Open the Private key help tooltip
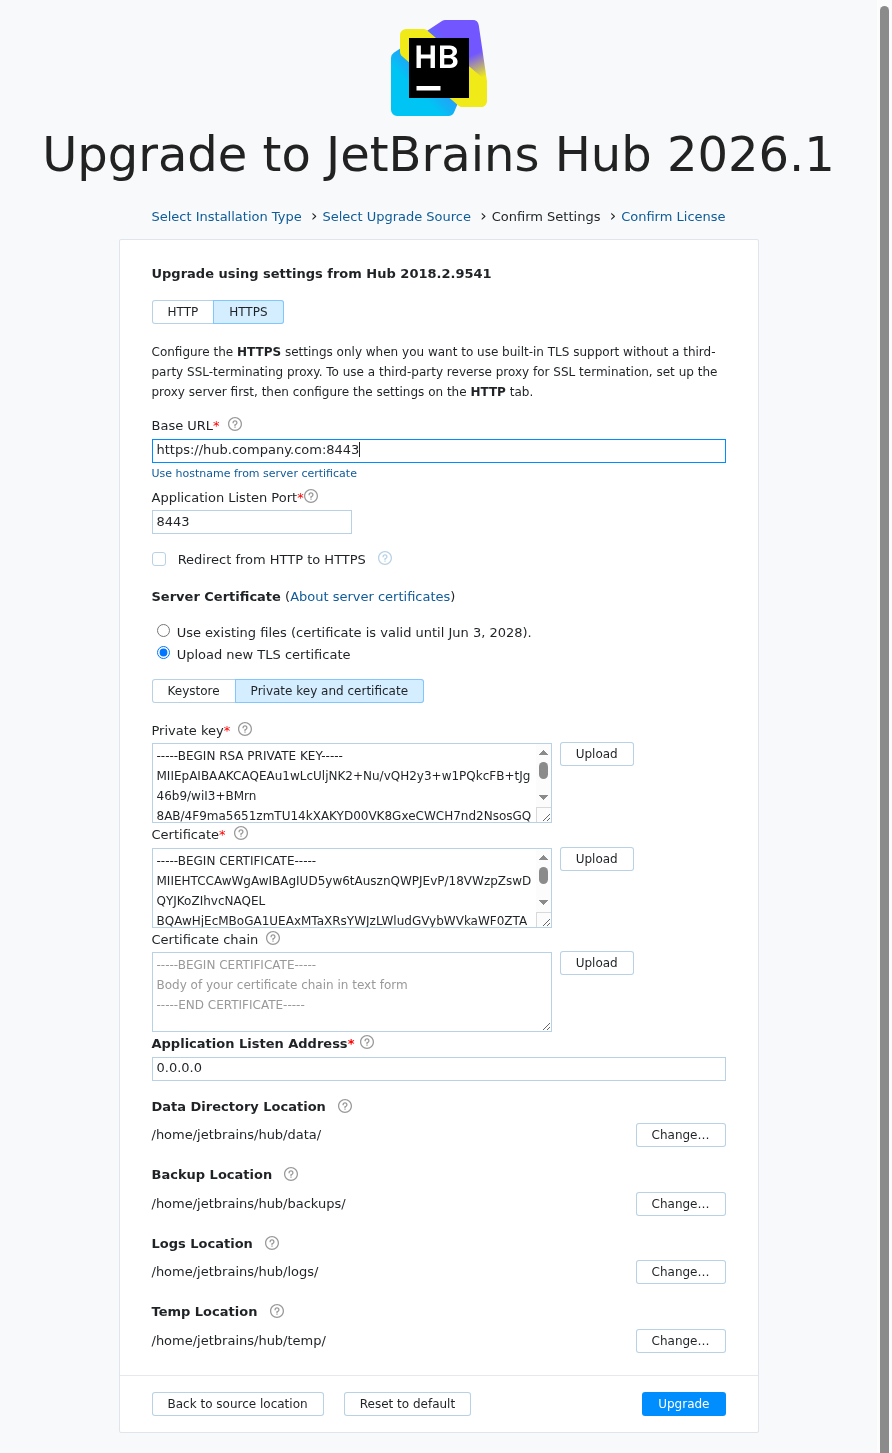This screenshot has width=892, height=1453. (x=245, y=729)
